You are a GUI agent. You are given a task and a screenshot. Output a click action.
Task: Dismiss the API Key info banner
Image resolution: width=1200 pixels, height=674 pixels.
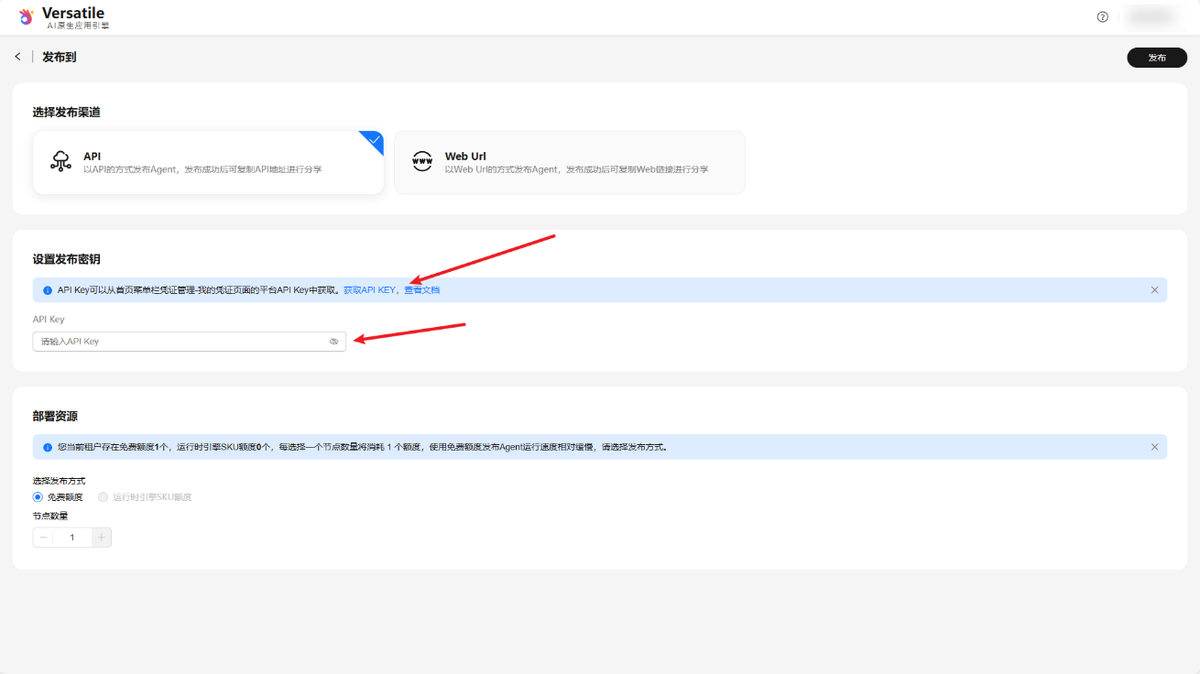(x=1154, y=290)
